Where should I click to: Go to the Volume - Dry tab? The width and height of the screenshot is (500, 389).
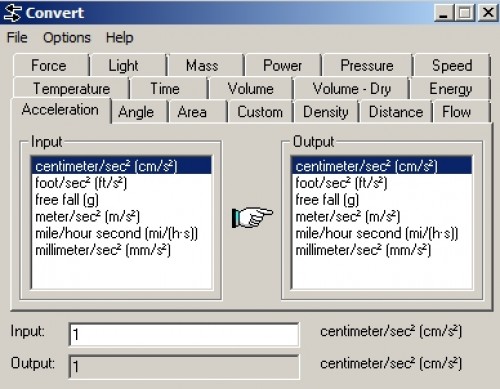coord(352,89)
